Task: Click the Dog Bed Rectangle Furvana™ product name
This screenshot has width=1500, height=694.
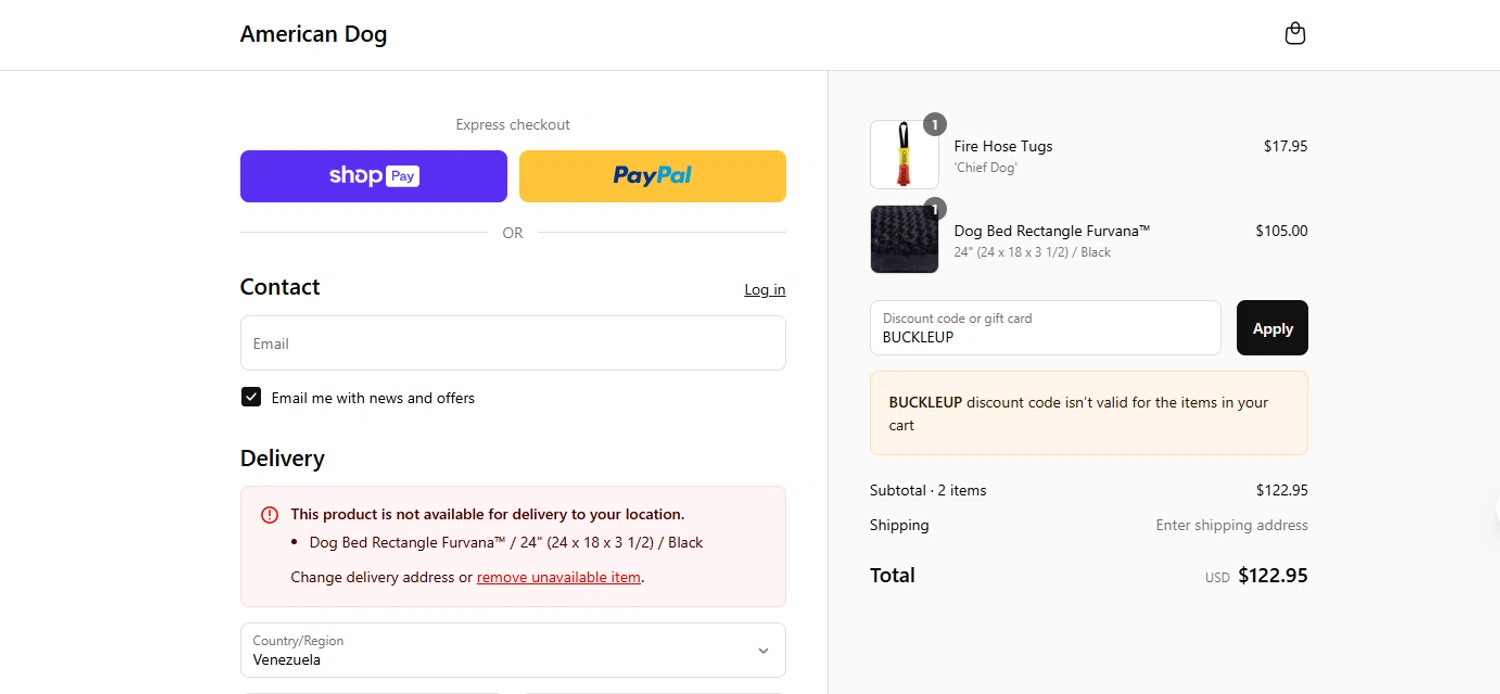Action: click(x=1052, y=230)
